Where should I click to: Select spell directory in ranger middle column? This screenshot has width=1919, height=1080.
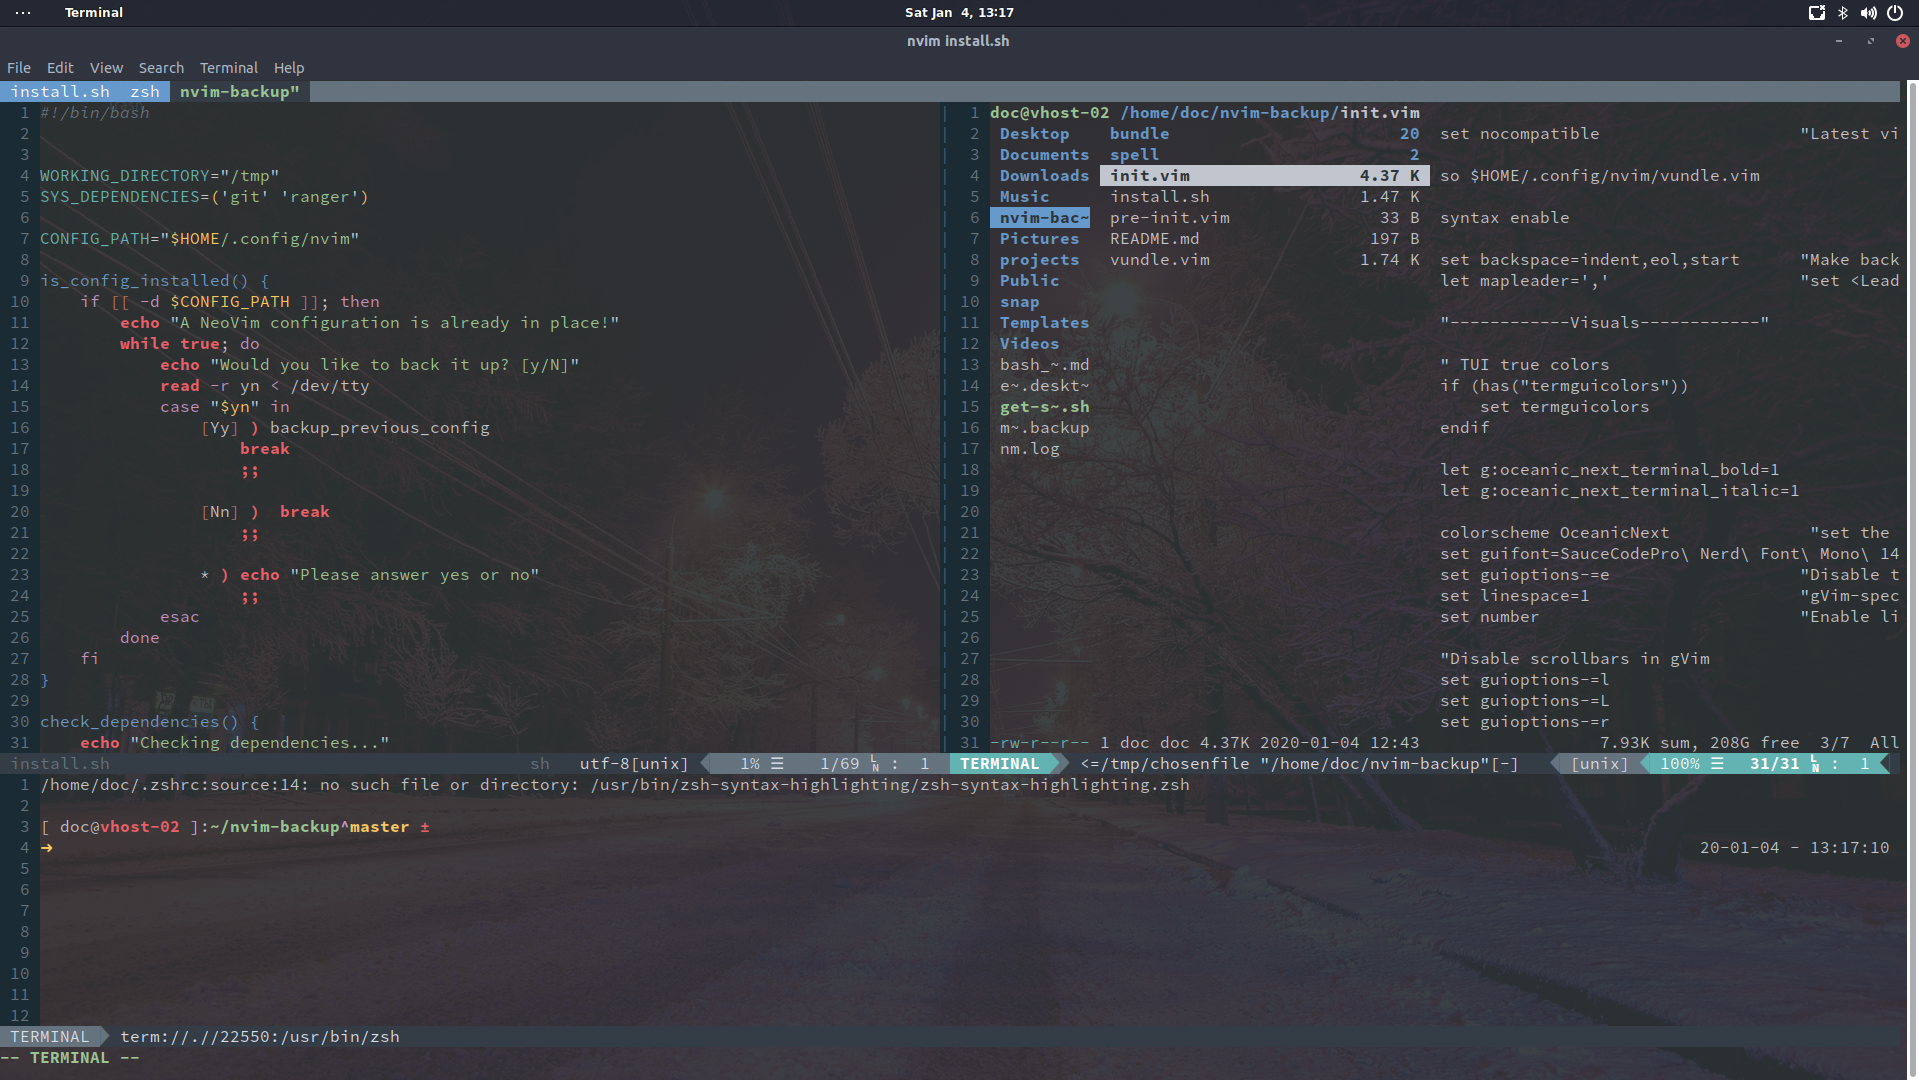point(1264,155)
